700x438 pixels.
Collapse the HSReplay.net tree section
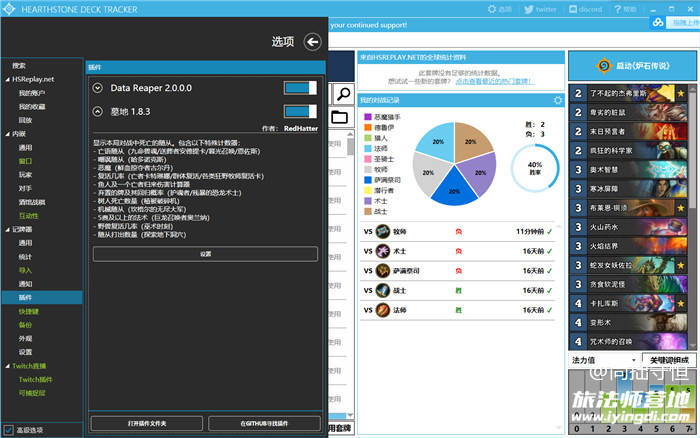tap(8, 79)
